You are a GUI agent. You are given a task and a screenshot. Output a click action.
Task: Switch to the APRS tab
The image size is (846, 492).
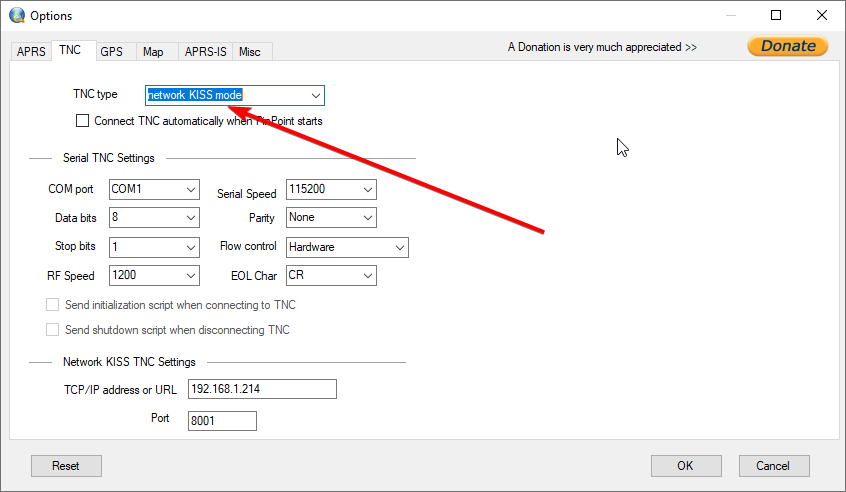[31, 52]
